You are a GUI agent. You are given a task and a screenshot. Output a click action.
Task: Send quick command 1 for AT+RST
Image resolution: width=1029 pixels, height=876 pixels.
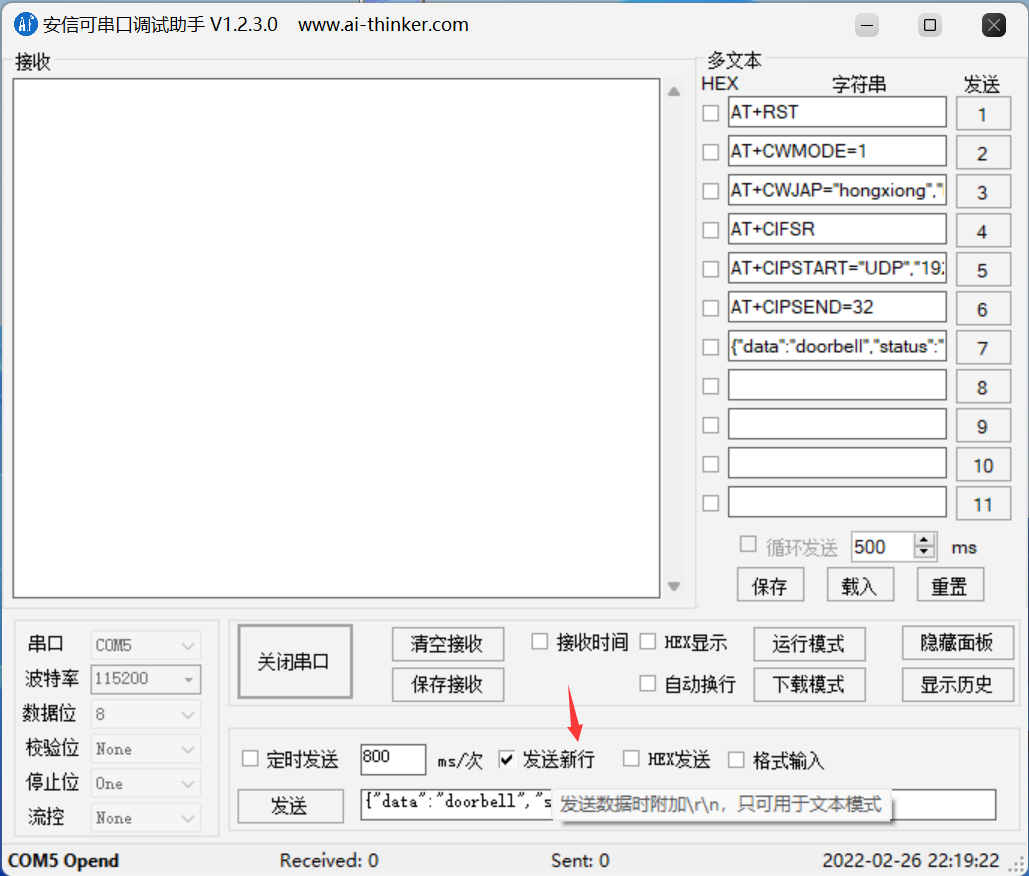pos(983,113)
